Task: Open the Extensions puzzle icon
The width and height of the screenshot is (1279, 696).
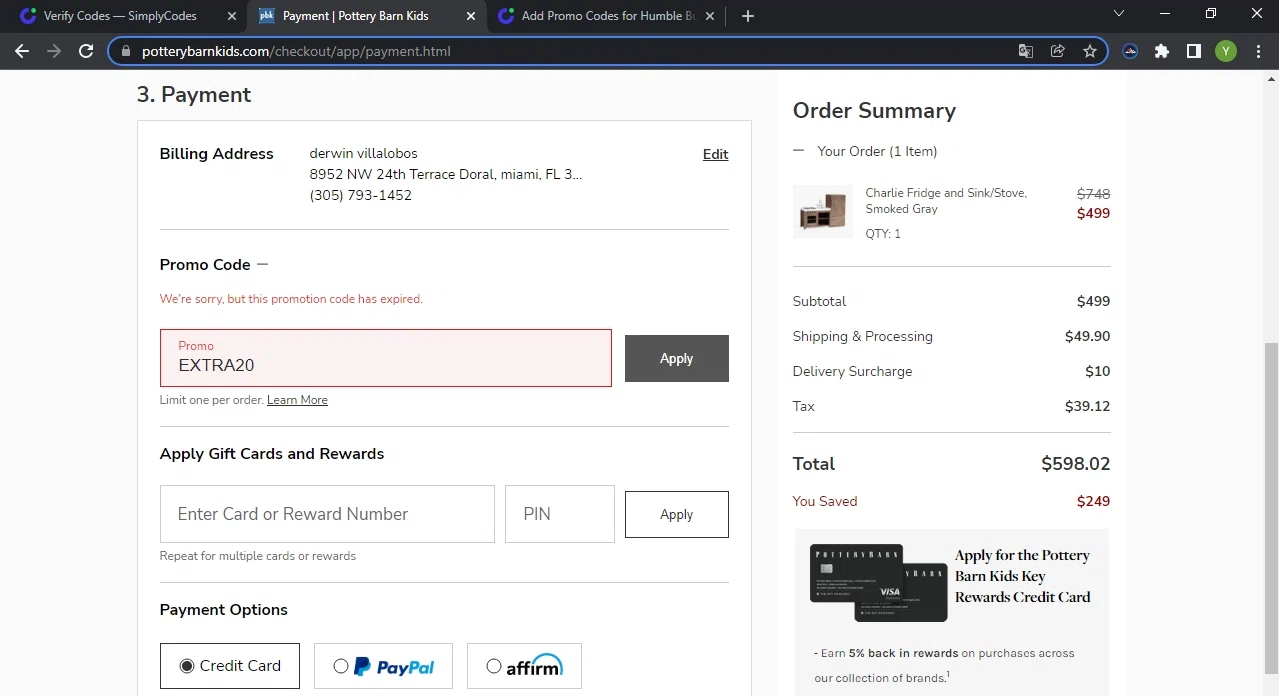Action: (1161, 51)
